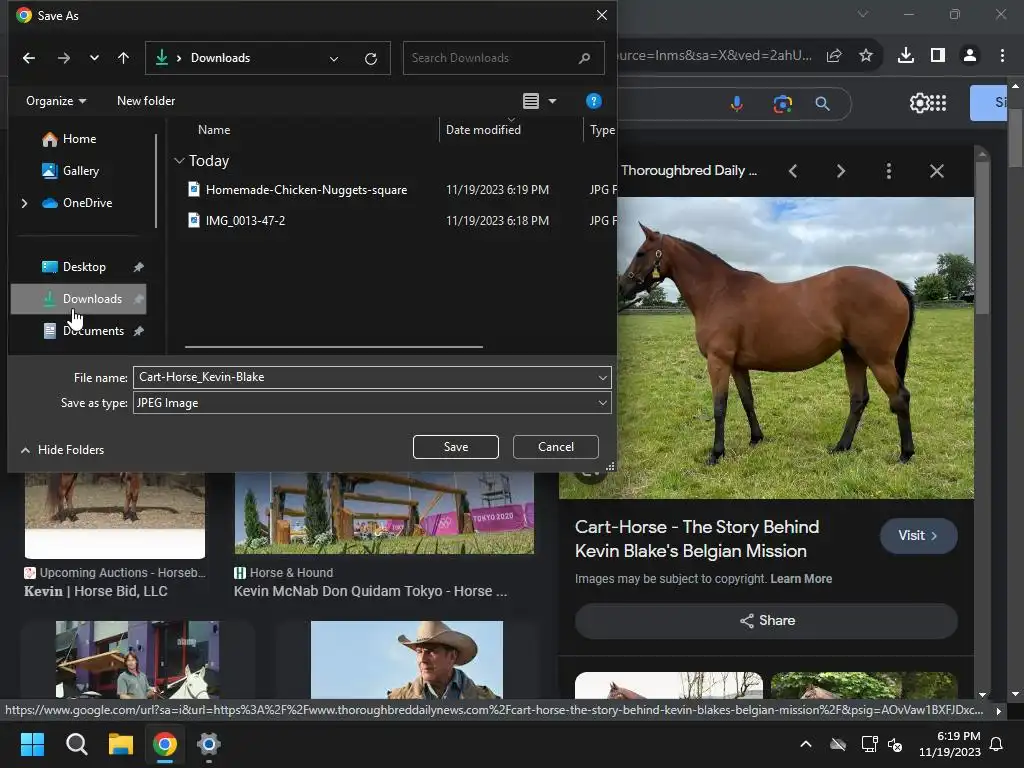The image size is (1024, 768).
Task: Open Chrome downloads toolbar icon
Action: tap(905, 56)
